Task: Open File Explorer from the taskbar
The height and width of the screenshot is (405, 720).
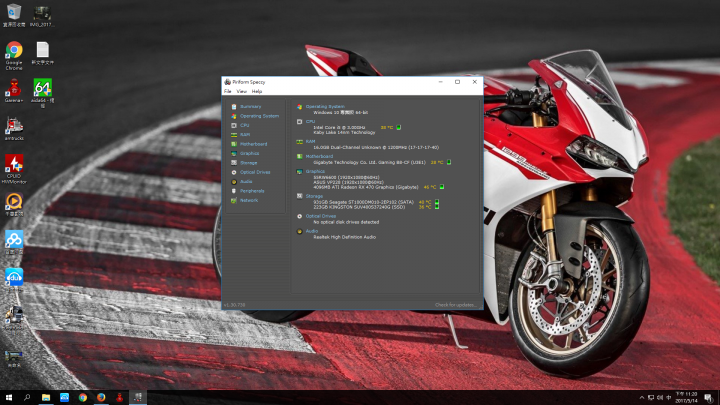Action: coord(46,398)
